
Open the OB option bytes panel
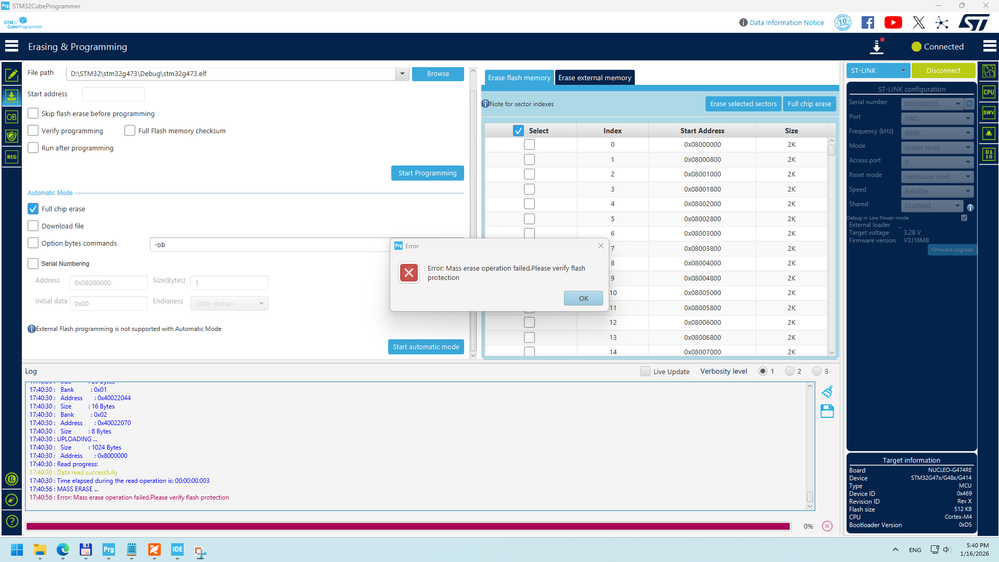click(x=11, y=117)
